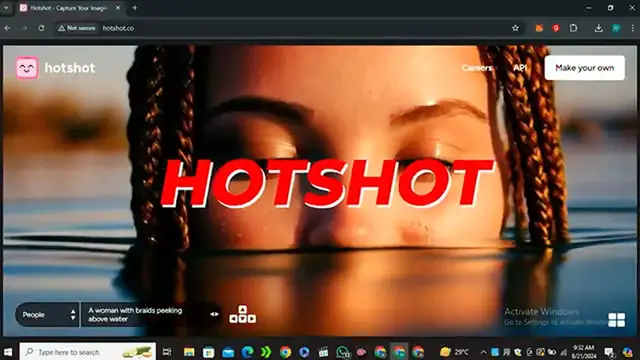Open a new browser tab
The image size is (640, 360).
click(134, 8)
